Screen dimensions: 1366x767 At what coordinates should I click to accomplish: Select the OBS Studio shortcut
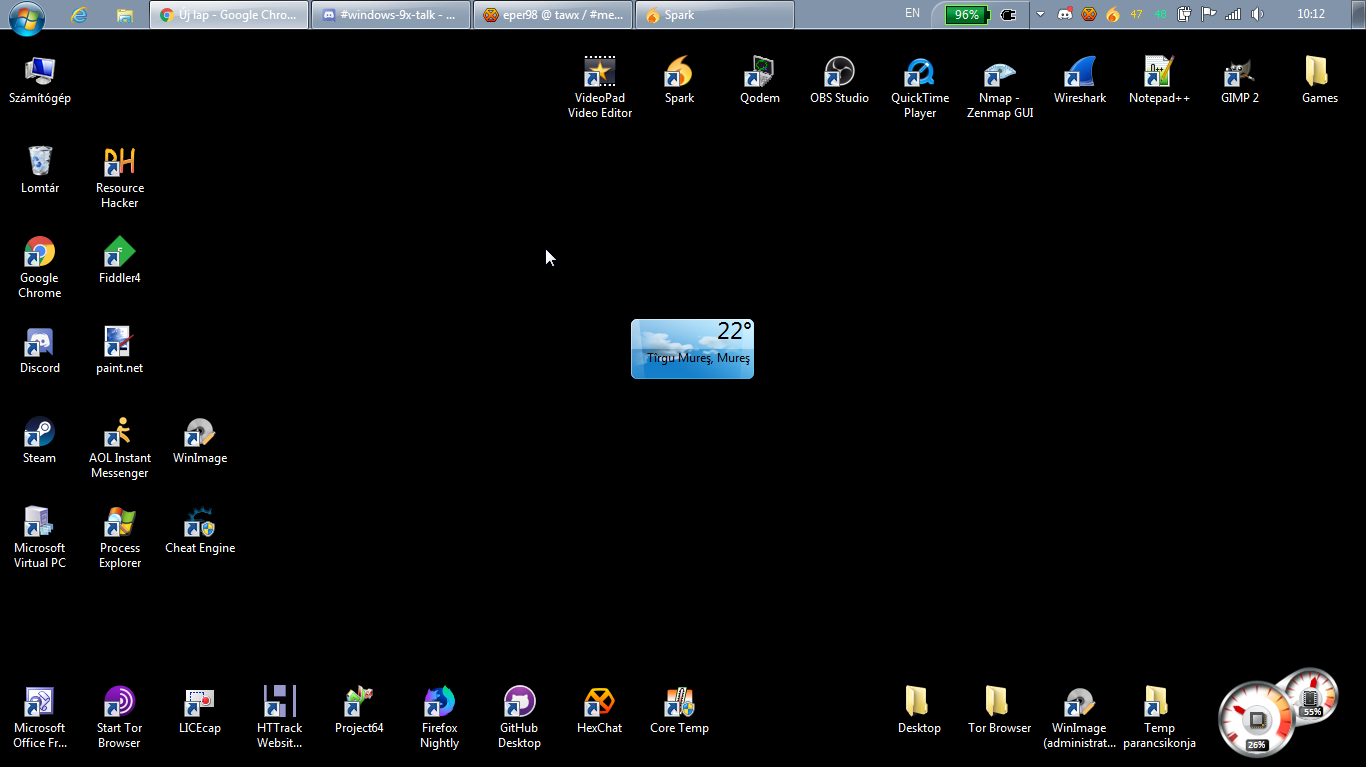[x=840, y=80]
